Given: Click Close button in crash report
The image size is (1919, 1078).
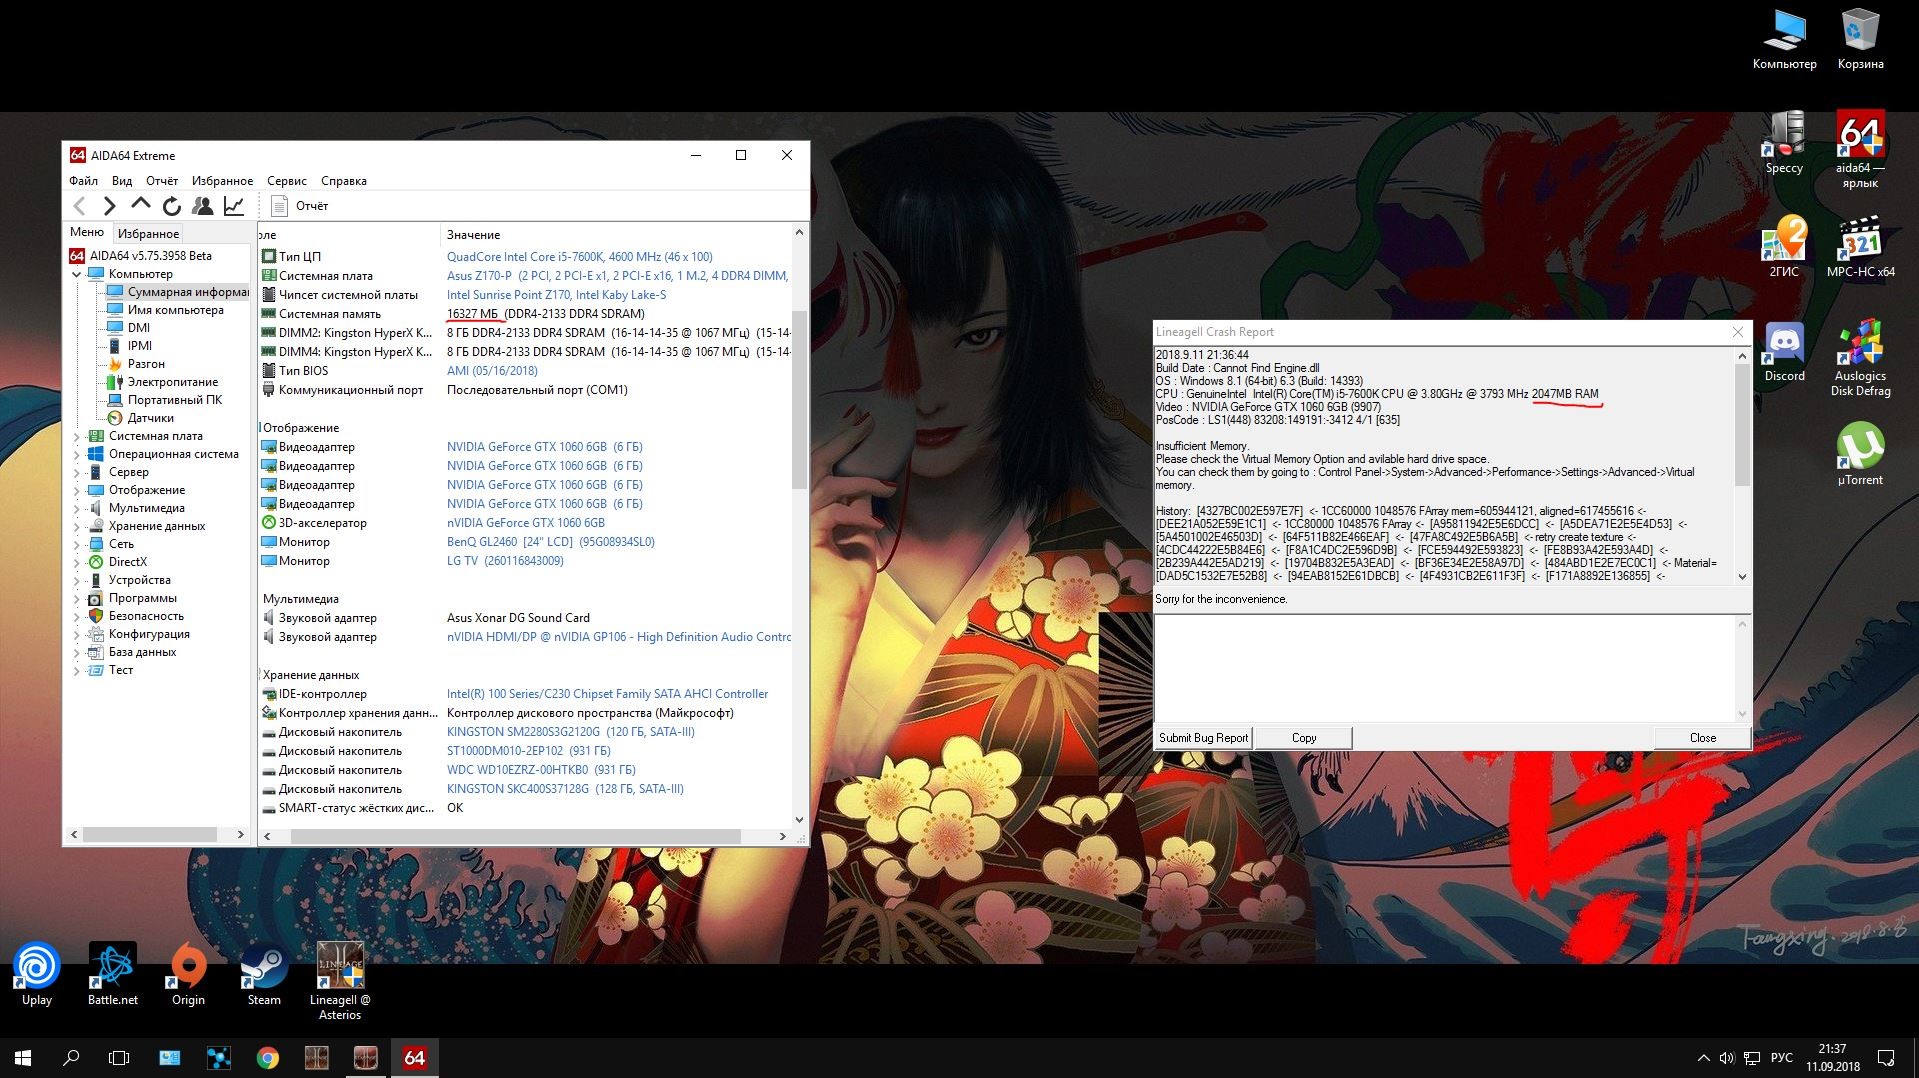Looking at the screenshot, I should pos(1702,738).
